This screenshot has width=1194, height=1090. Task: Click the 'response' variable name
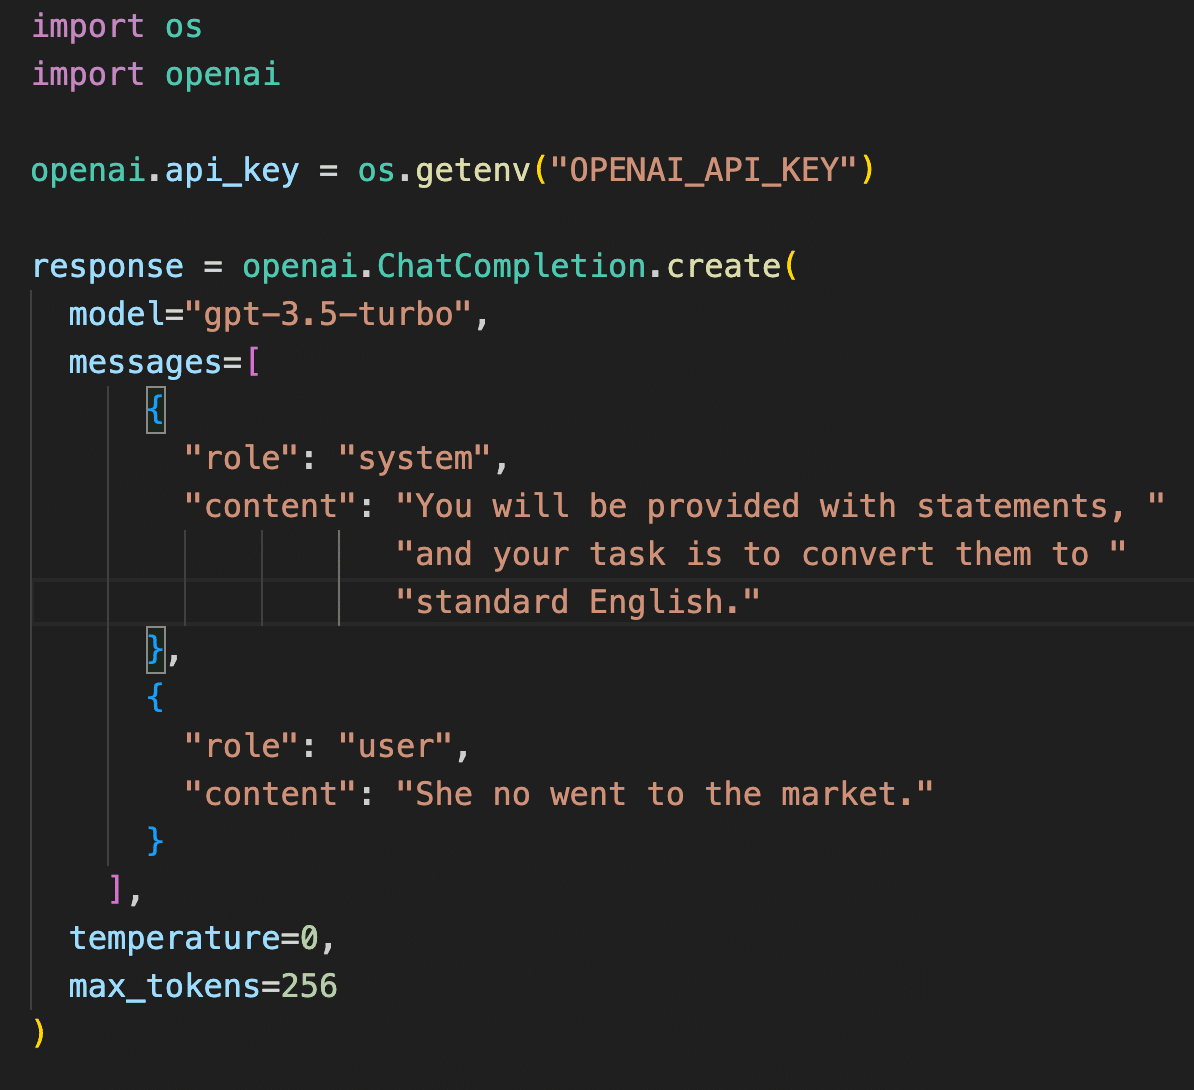(107, 267)
